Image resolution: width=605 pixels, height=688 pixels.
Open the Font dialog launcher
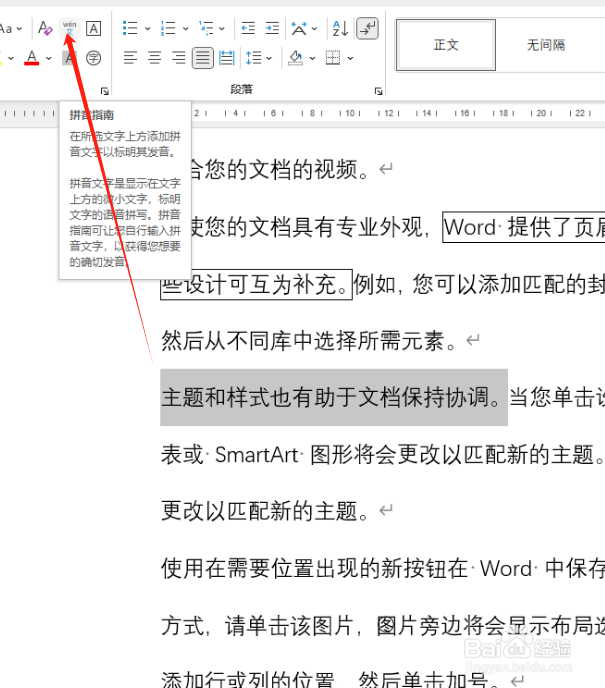pos(104,91)
